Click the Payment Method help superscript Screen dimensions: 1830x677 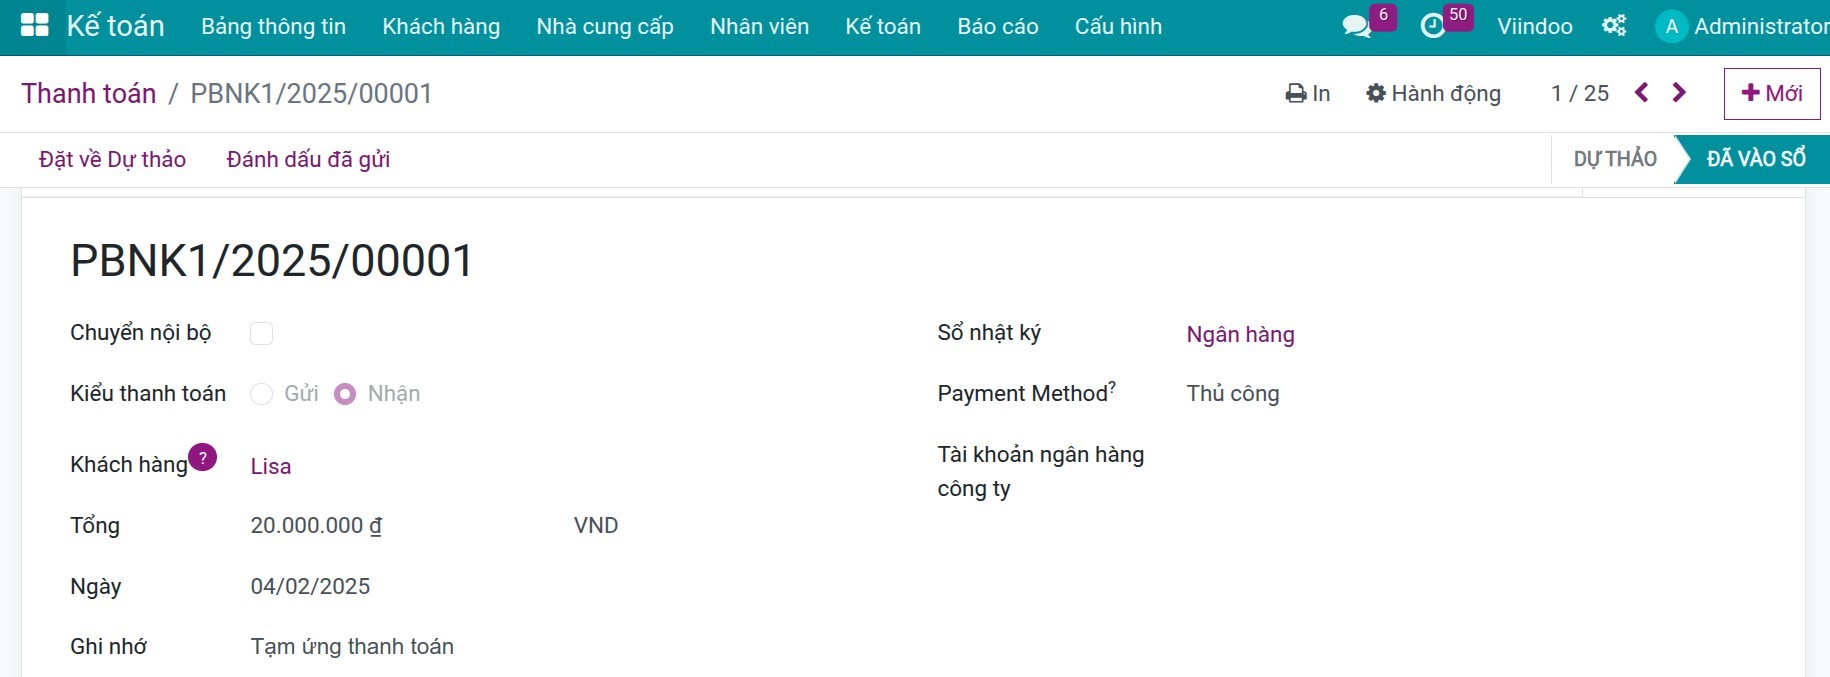(x=1112, y=386)
